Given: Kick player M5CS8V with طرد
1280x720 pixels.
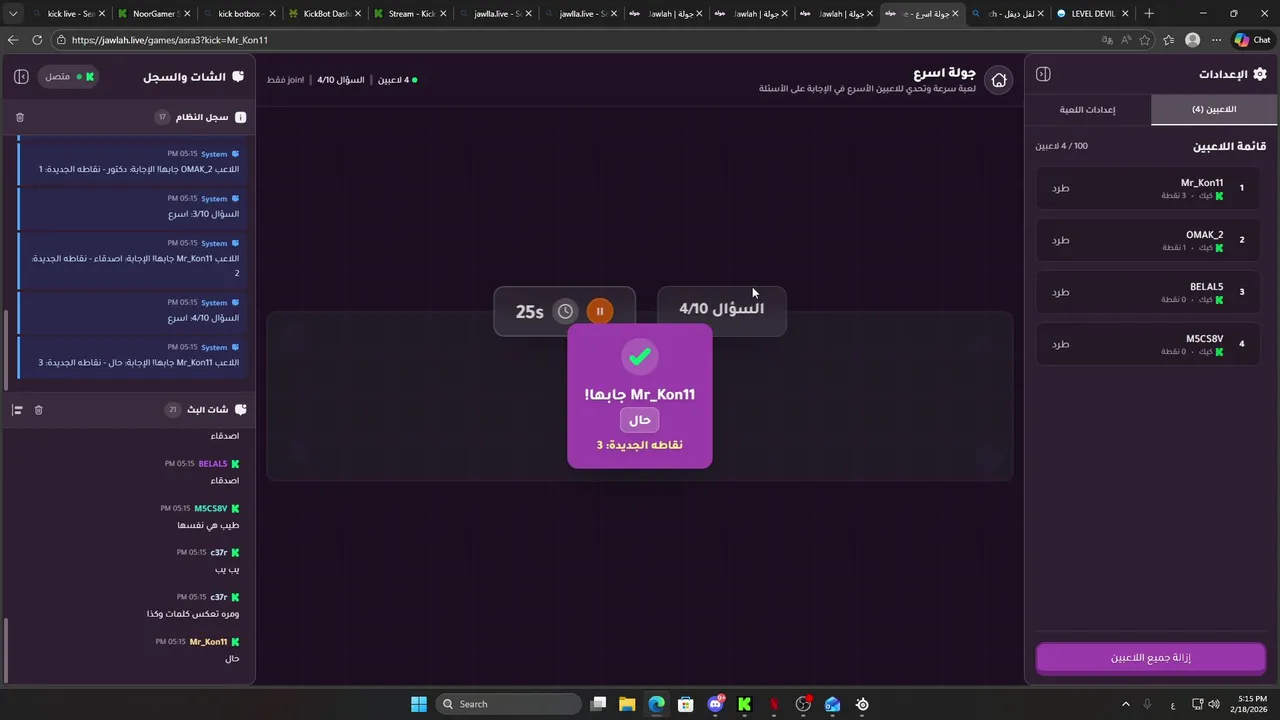Looking at the screenshot, I should (1060, 344).
